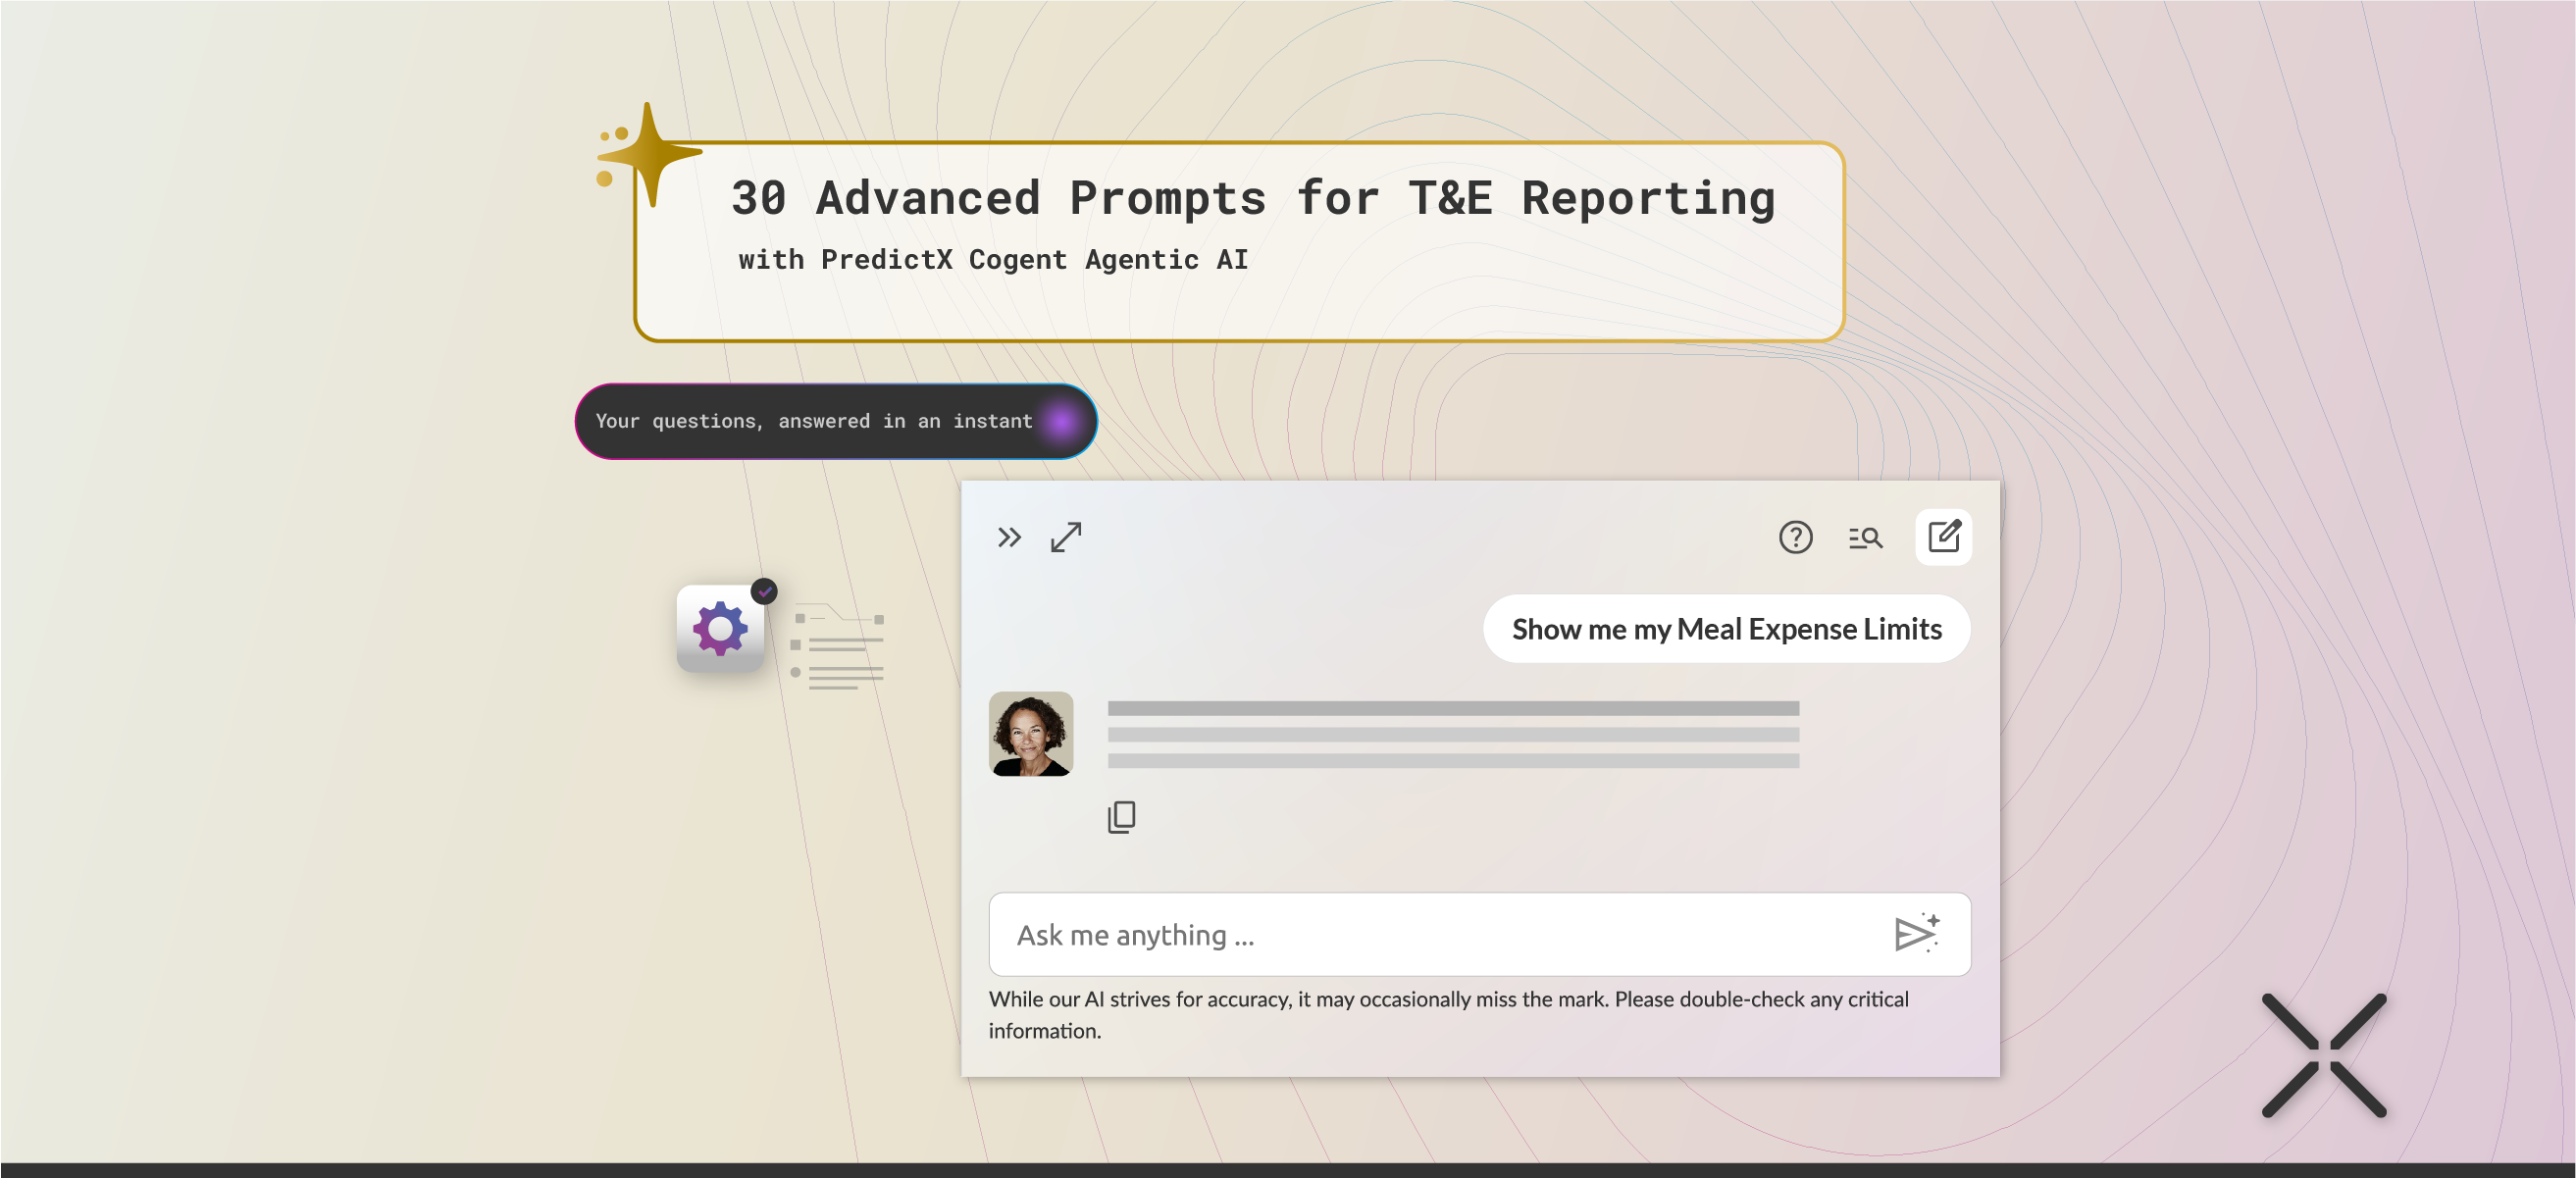Click the 30 Advanced Prompts title heading
This screenshot has height=1178, width=2576.
tap(1252, 197)
